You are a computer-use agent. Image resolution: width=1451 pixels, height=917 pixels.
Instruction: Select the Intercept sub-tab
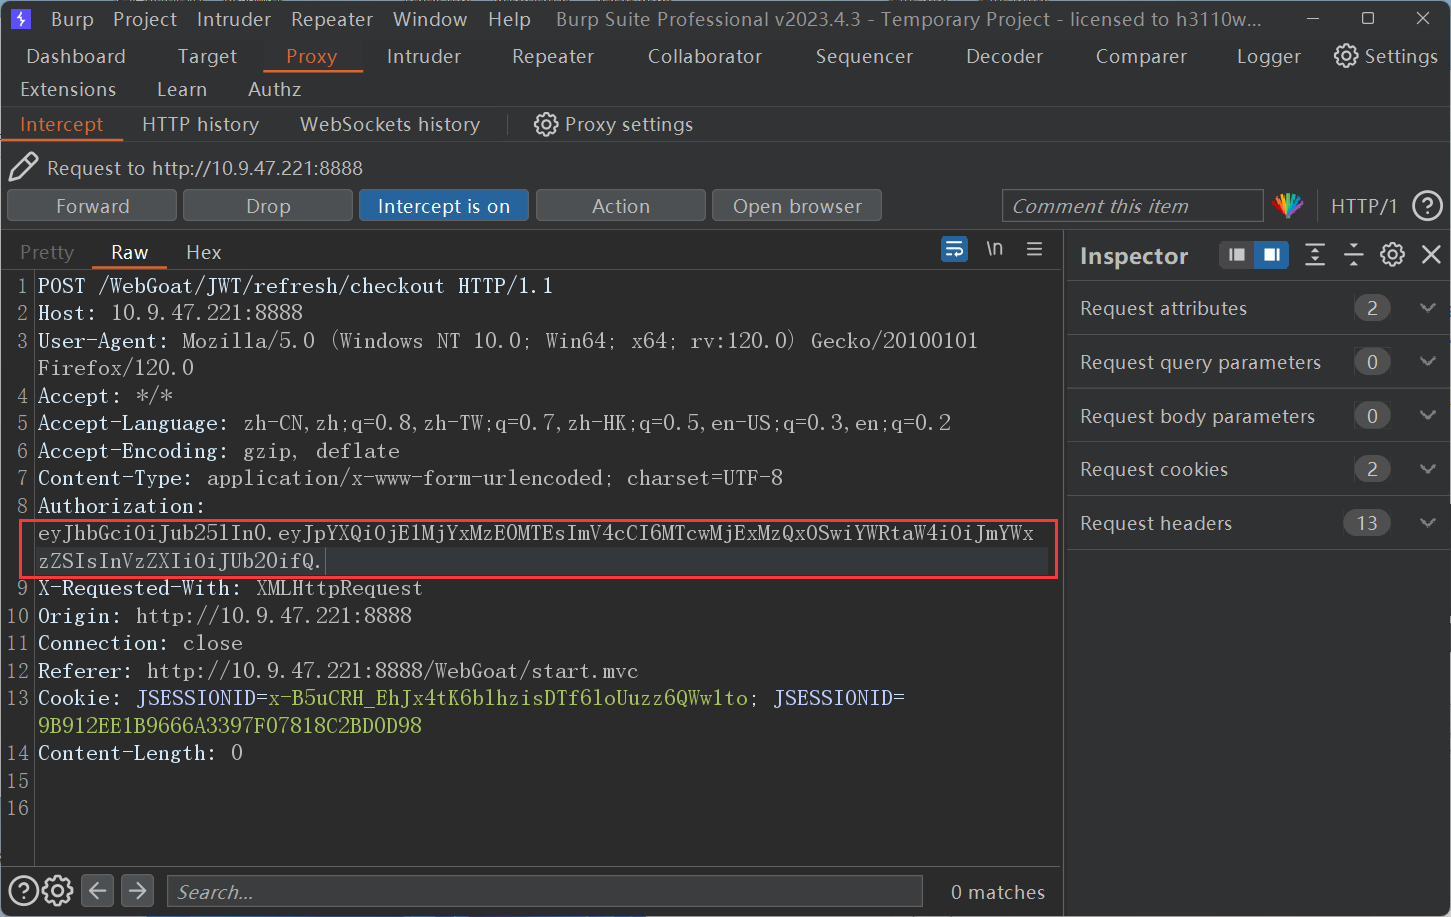pyautogui.click(x=62, y=124)
